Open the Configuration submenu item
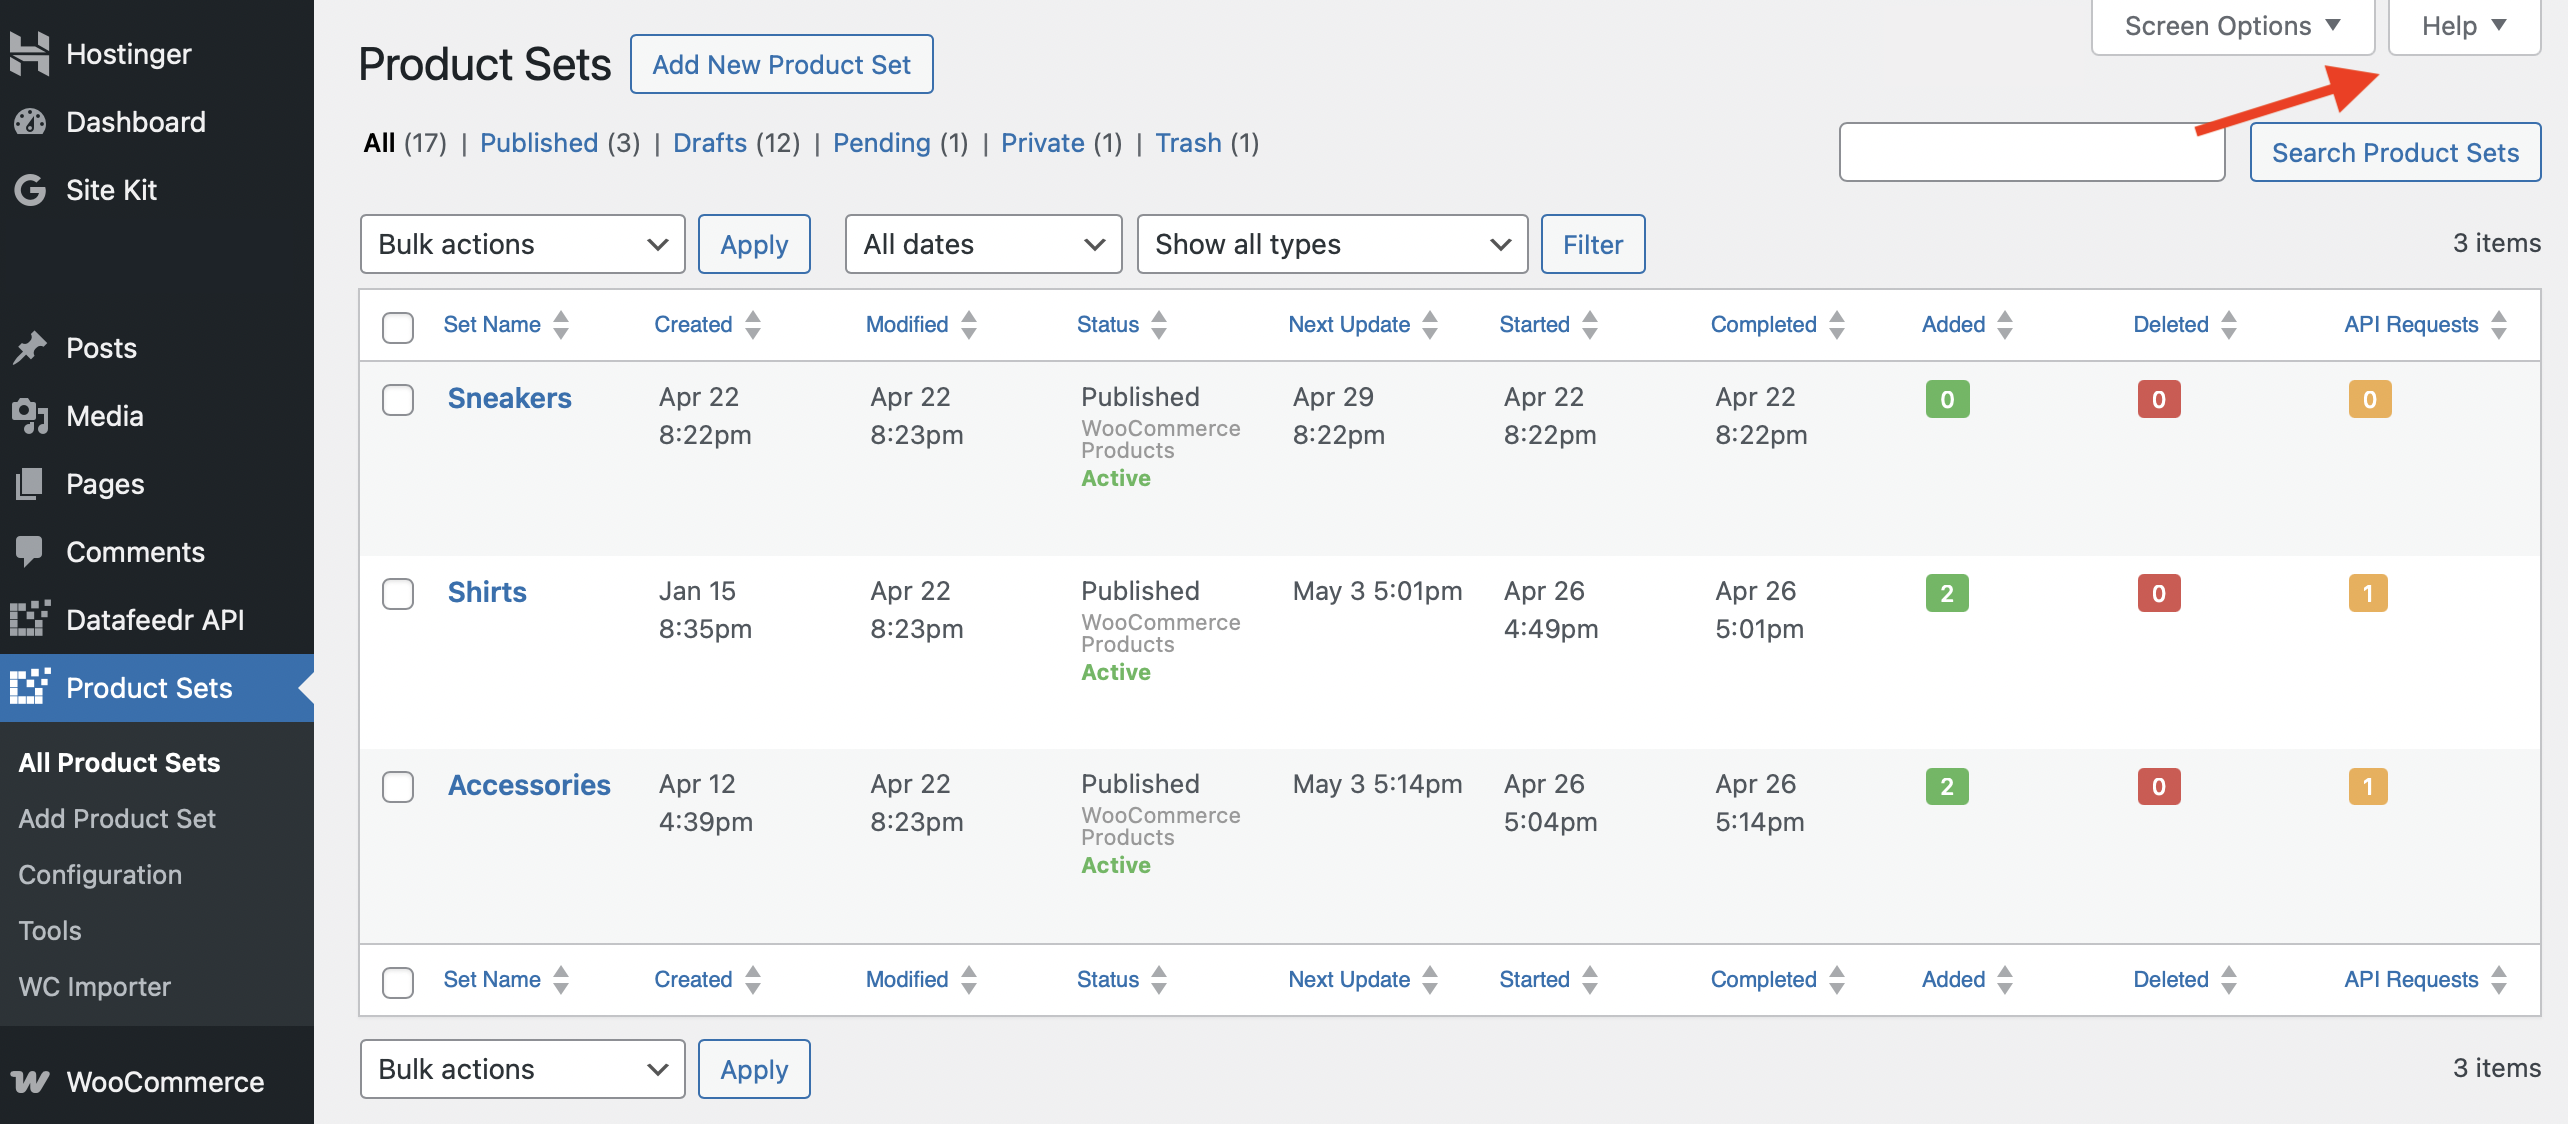Screen dimensions: 2568x1124 coord(100,874)
